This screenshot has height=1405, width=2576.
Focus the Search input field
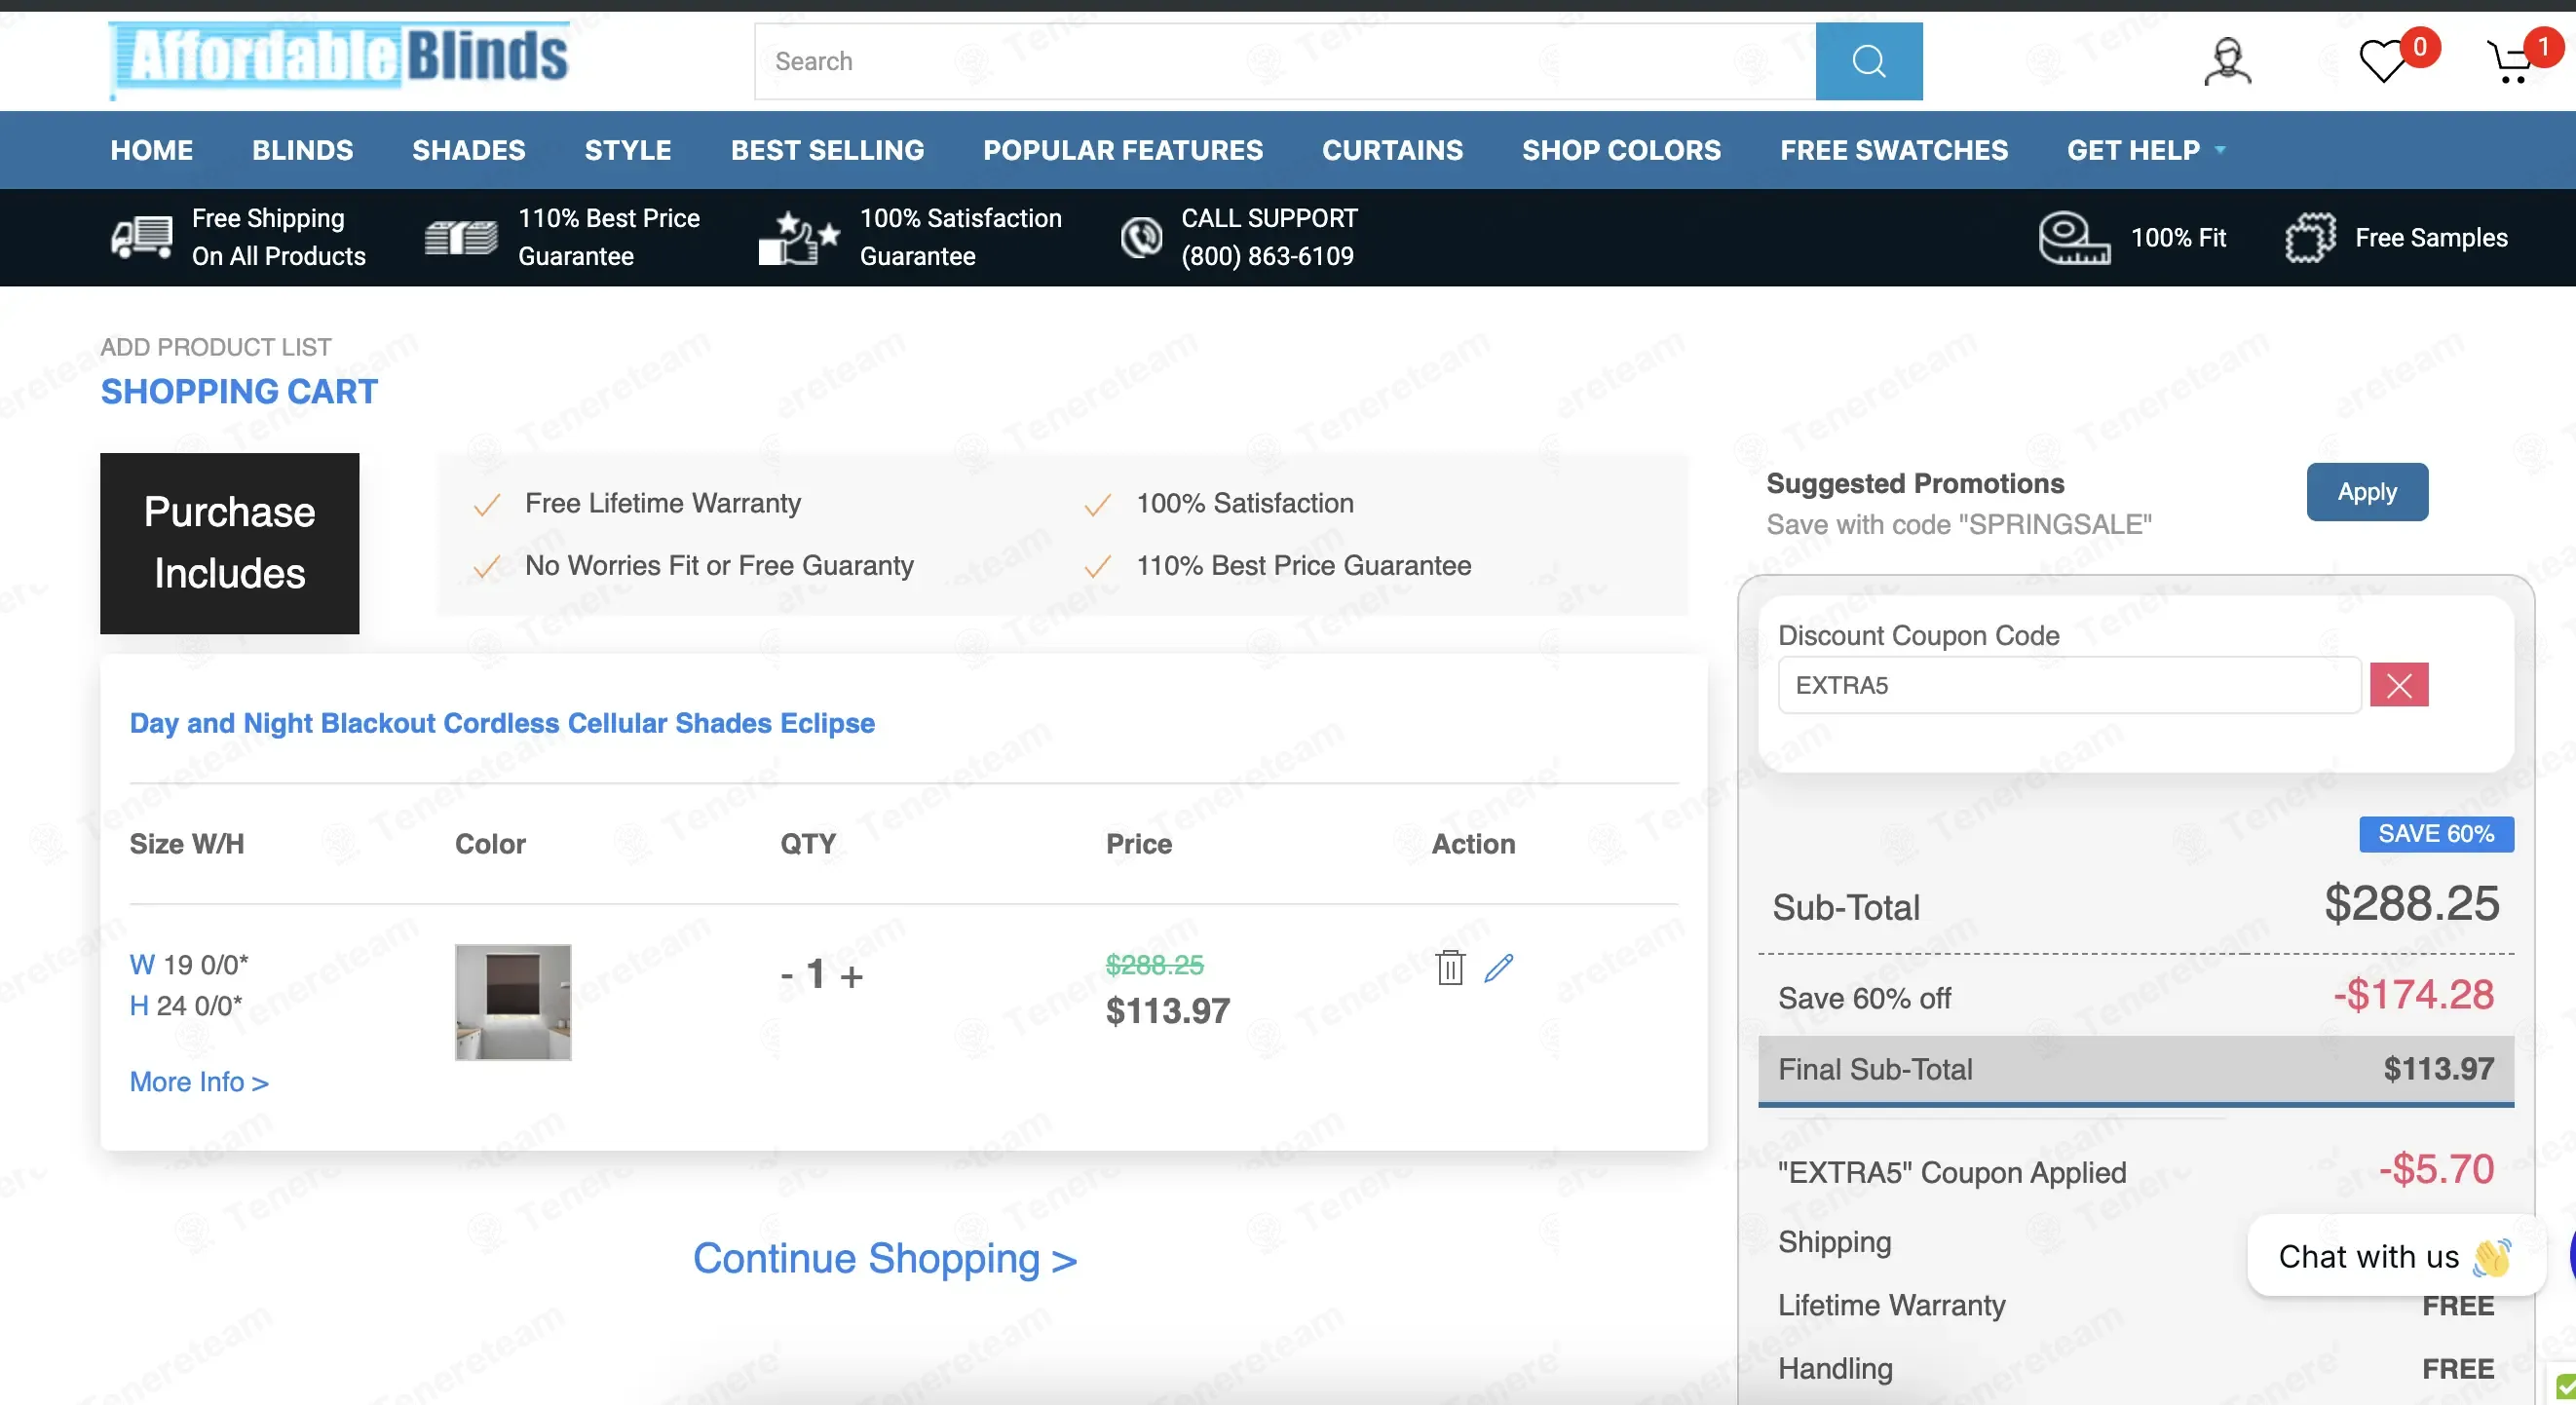pos(1285,61)
